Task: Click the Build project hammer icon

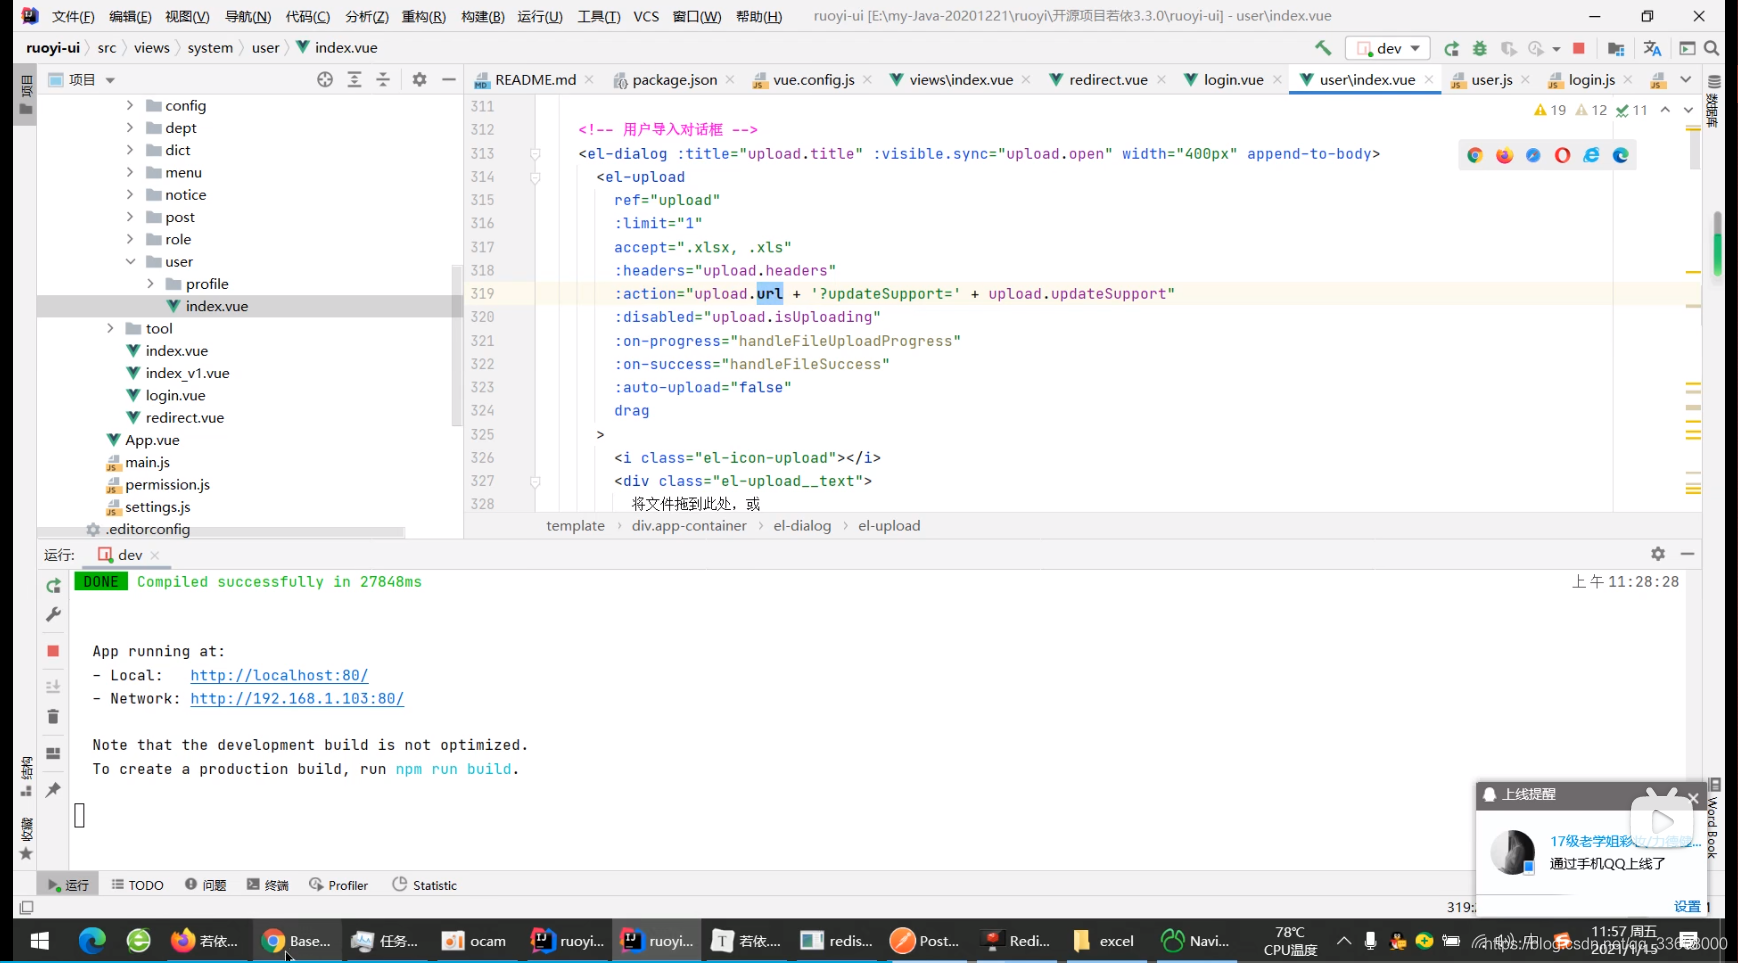Action: (x=1322, y=48)
